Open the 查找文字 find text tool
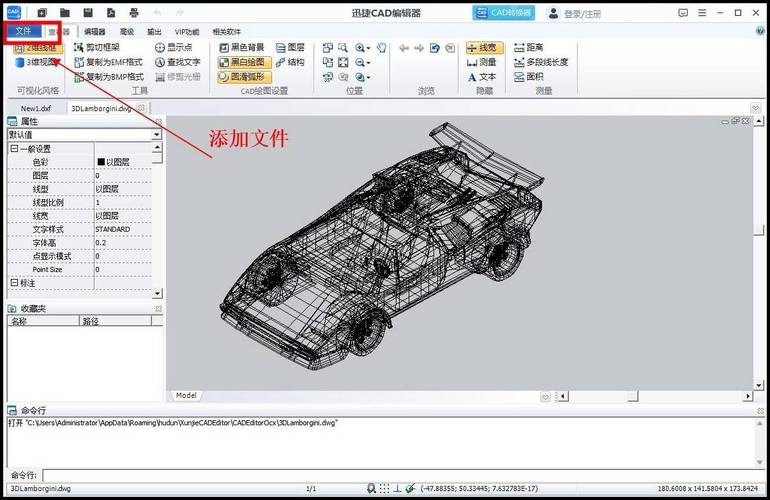This screenshot has height=500, width=770. [178, 62]
